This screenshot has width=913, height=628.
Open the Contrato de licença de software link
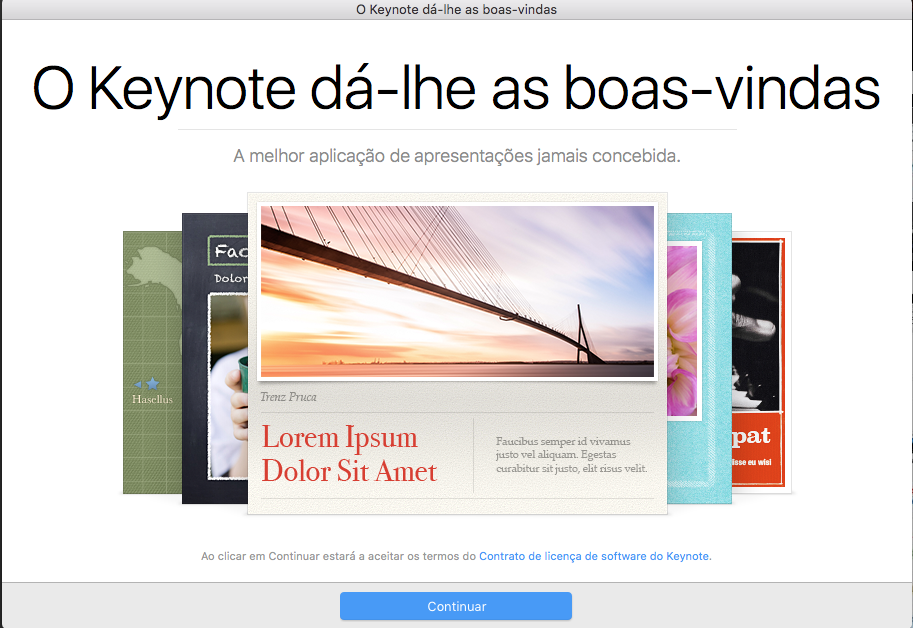pyautogui.click(x=594, y=556)
